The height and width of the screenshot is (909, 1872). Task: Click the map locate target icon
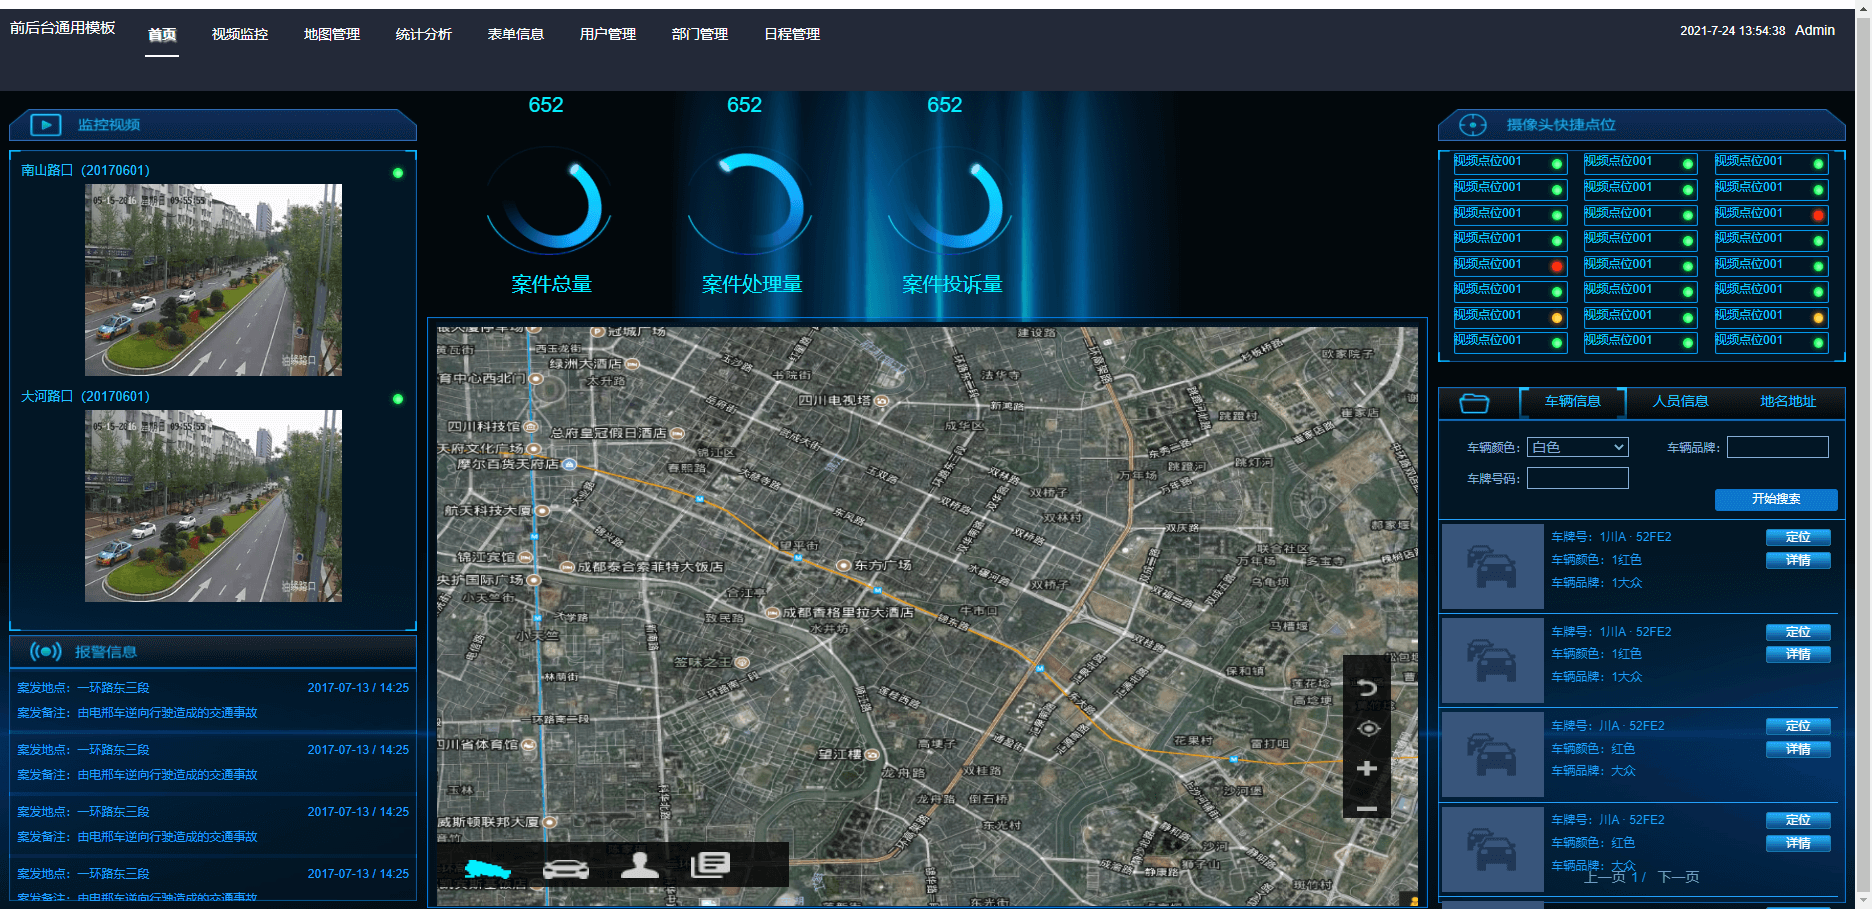[x=1368, y=728]
